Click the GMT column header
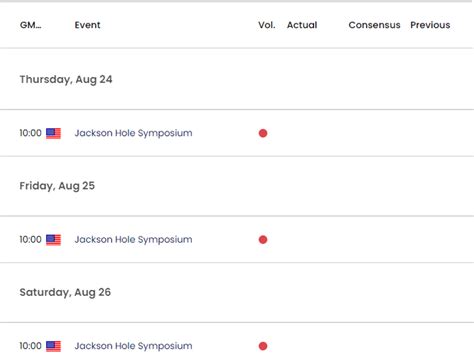 click(31, 25)
